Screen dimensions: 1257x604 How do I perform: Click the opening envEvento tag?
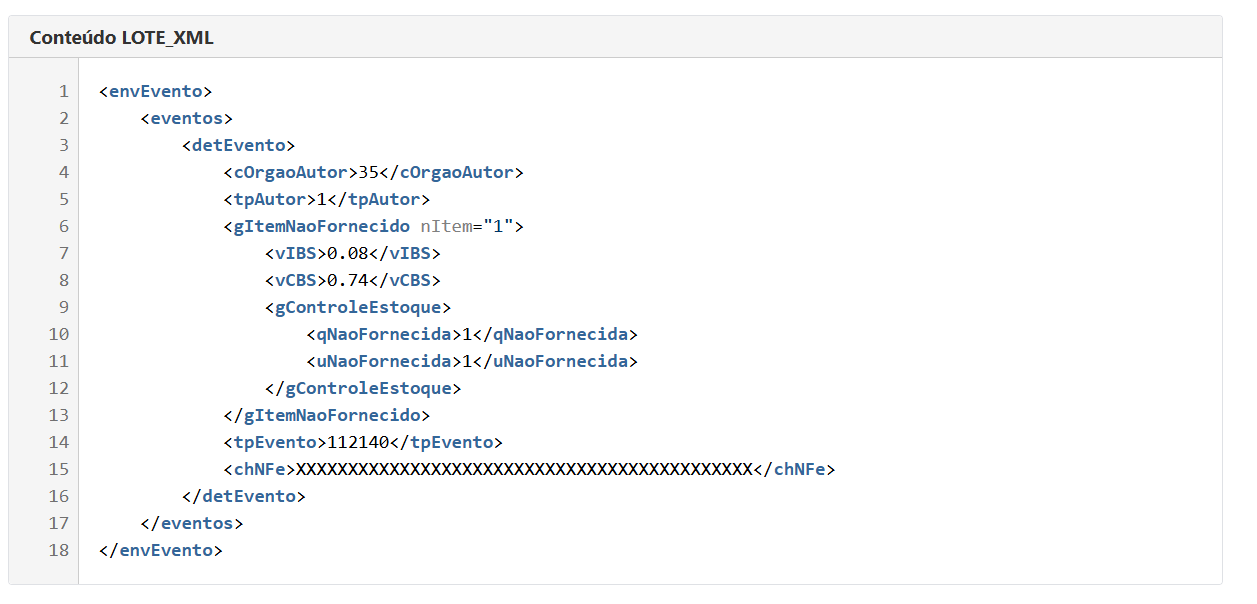[155, 91]
